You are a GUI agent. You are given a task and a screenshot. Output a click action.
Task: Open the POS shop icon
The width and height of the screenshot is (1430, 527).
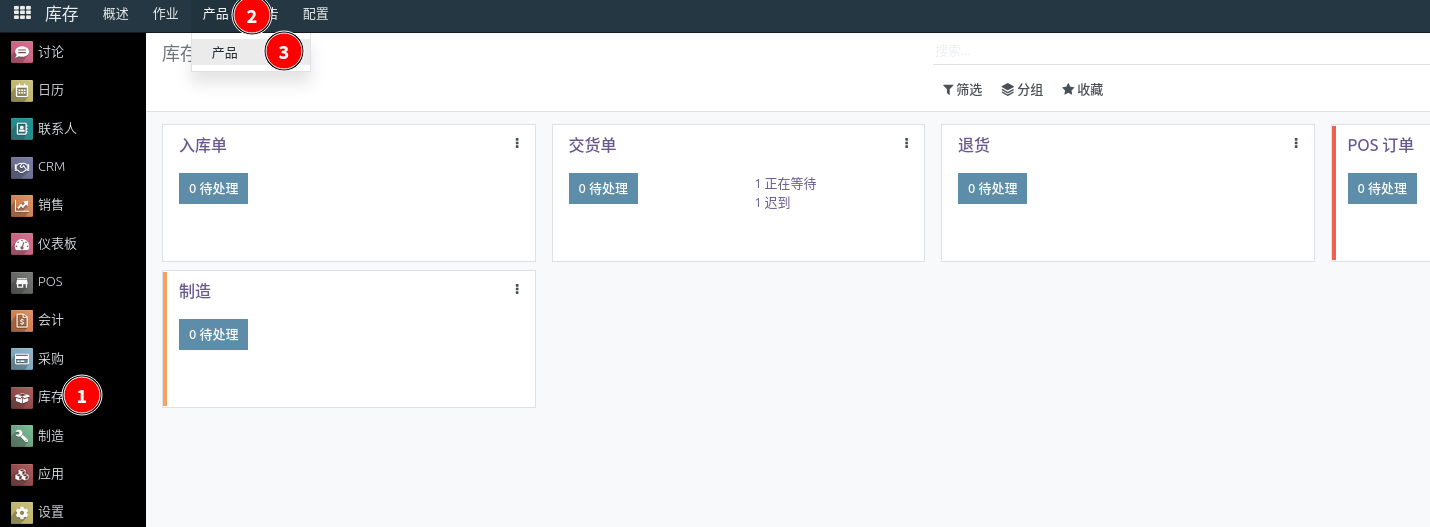22,282
